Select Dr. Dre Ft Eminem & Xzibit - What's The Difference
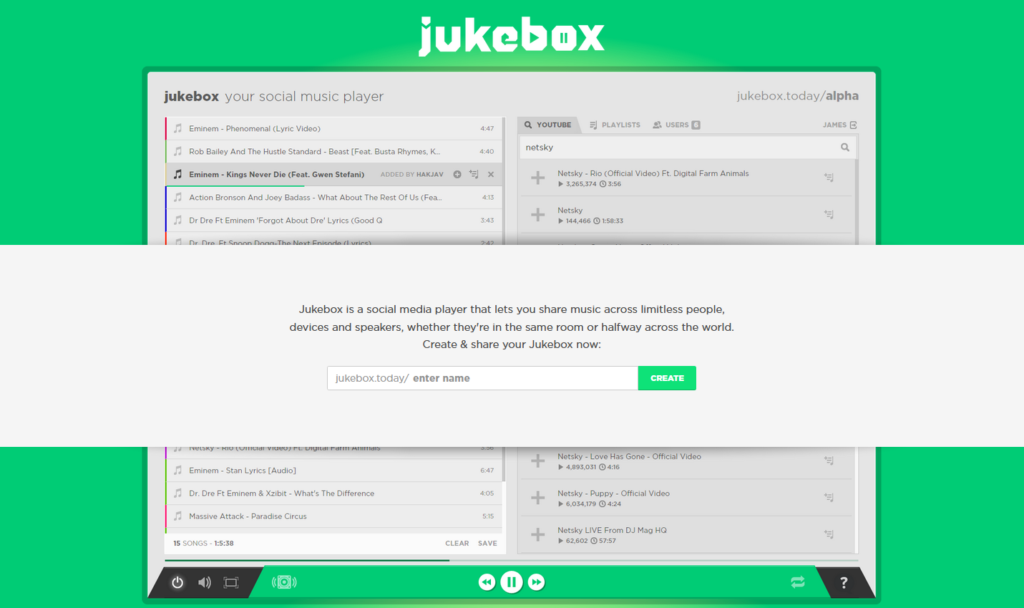Viewport: 1024px width, 608px height. point(334,493)
